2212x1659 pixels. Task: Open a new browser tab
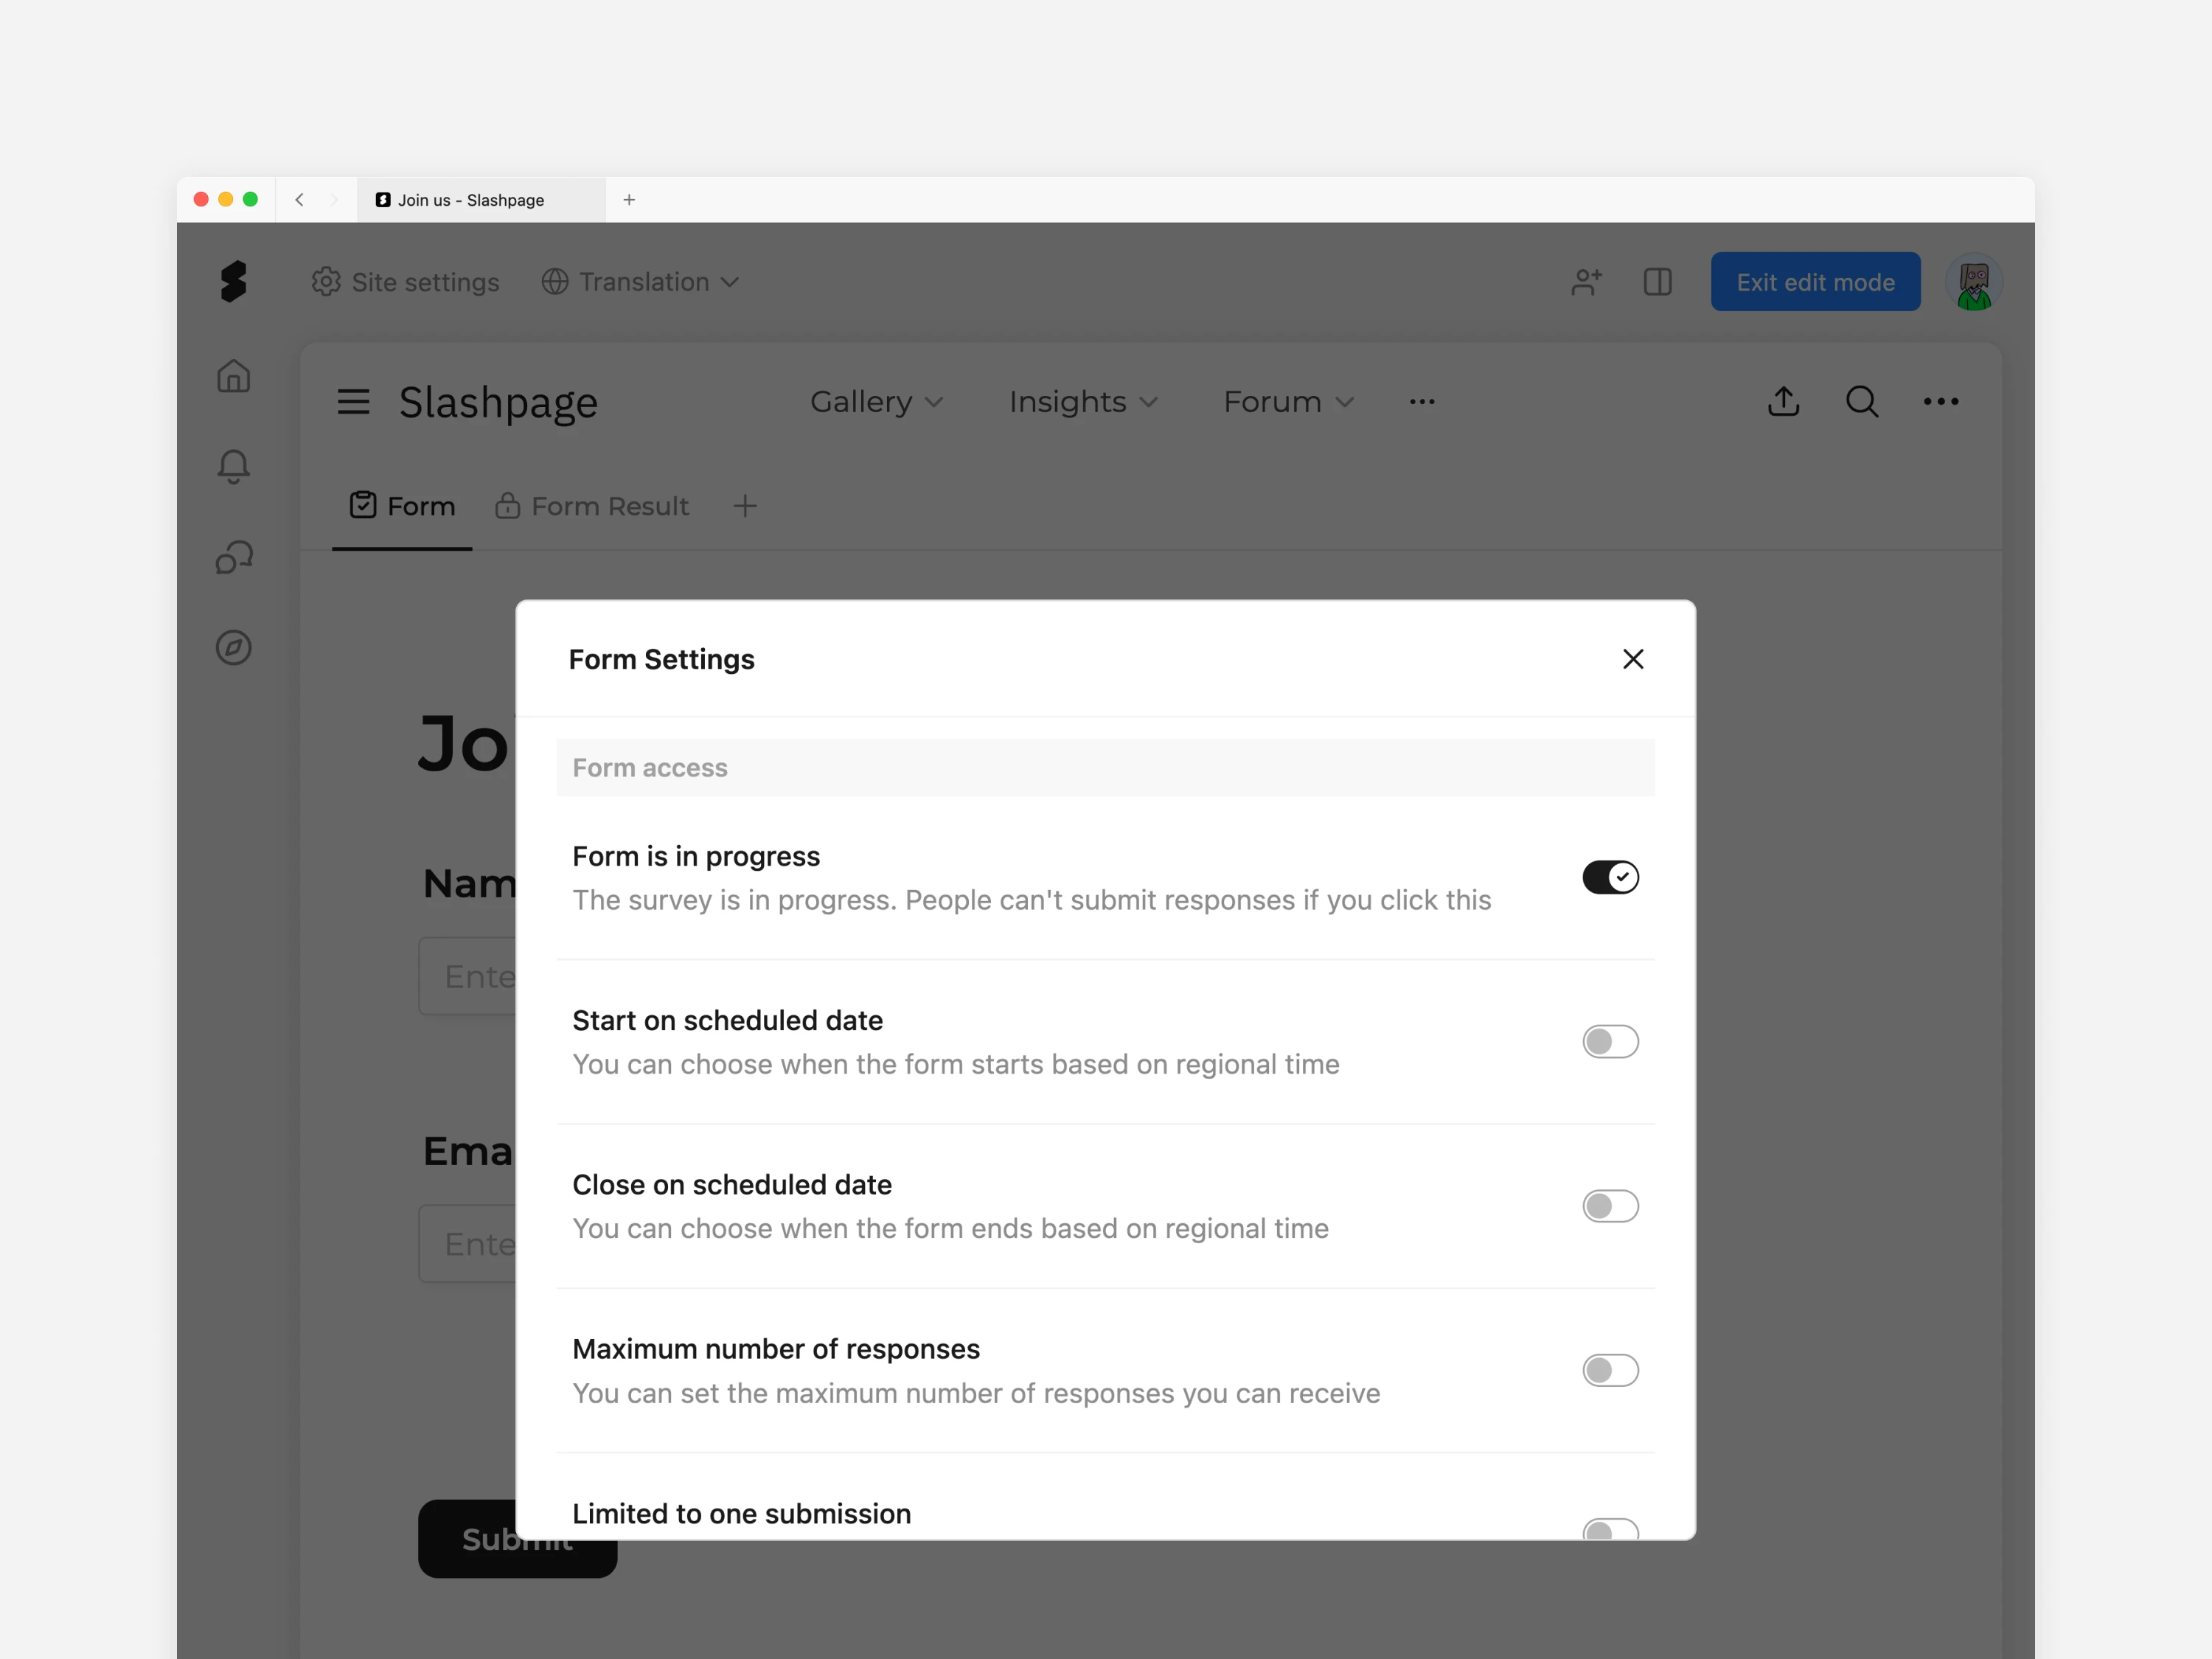(629, 200)
